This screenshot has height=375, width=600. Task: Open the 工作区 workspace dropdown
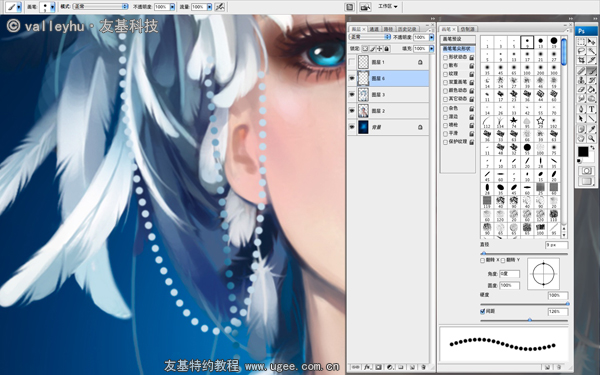click(x=388, y=7)
